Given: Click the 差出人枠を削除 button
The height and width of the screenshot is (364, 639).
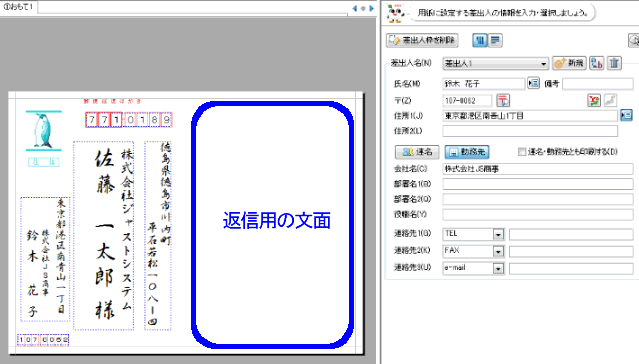Looking at the screenshot, I should point(422,40).
